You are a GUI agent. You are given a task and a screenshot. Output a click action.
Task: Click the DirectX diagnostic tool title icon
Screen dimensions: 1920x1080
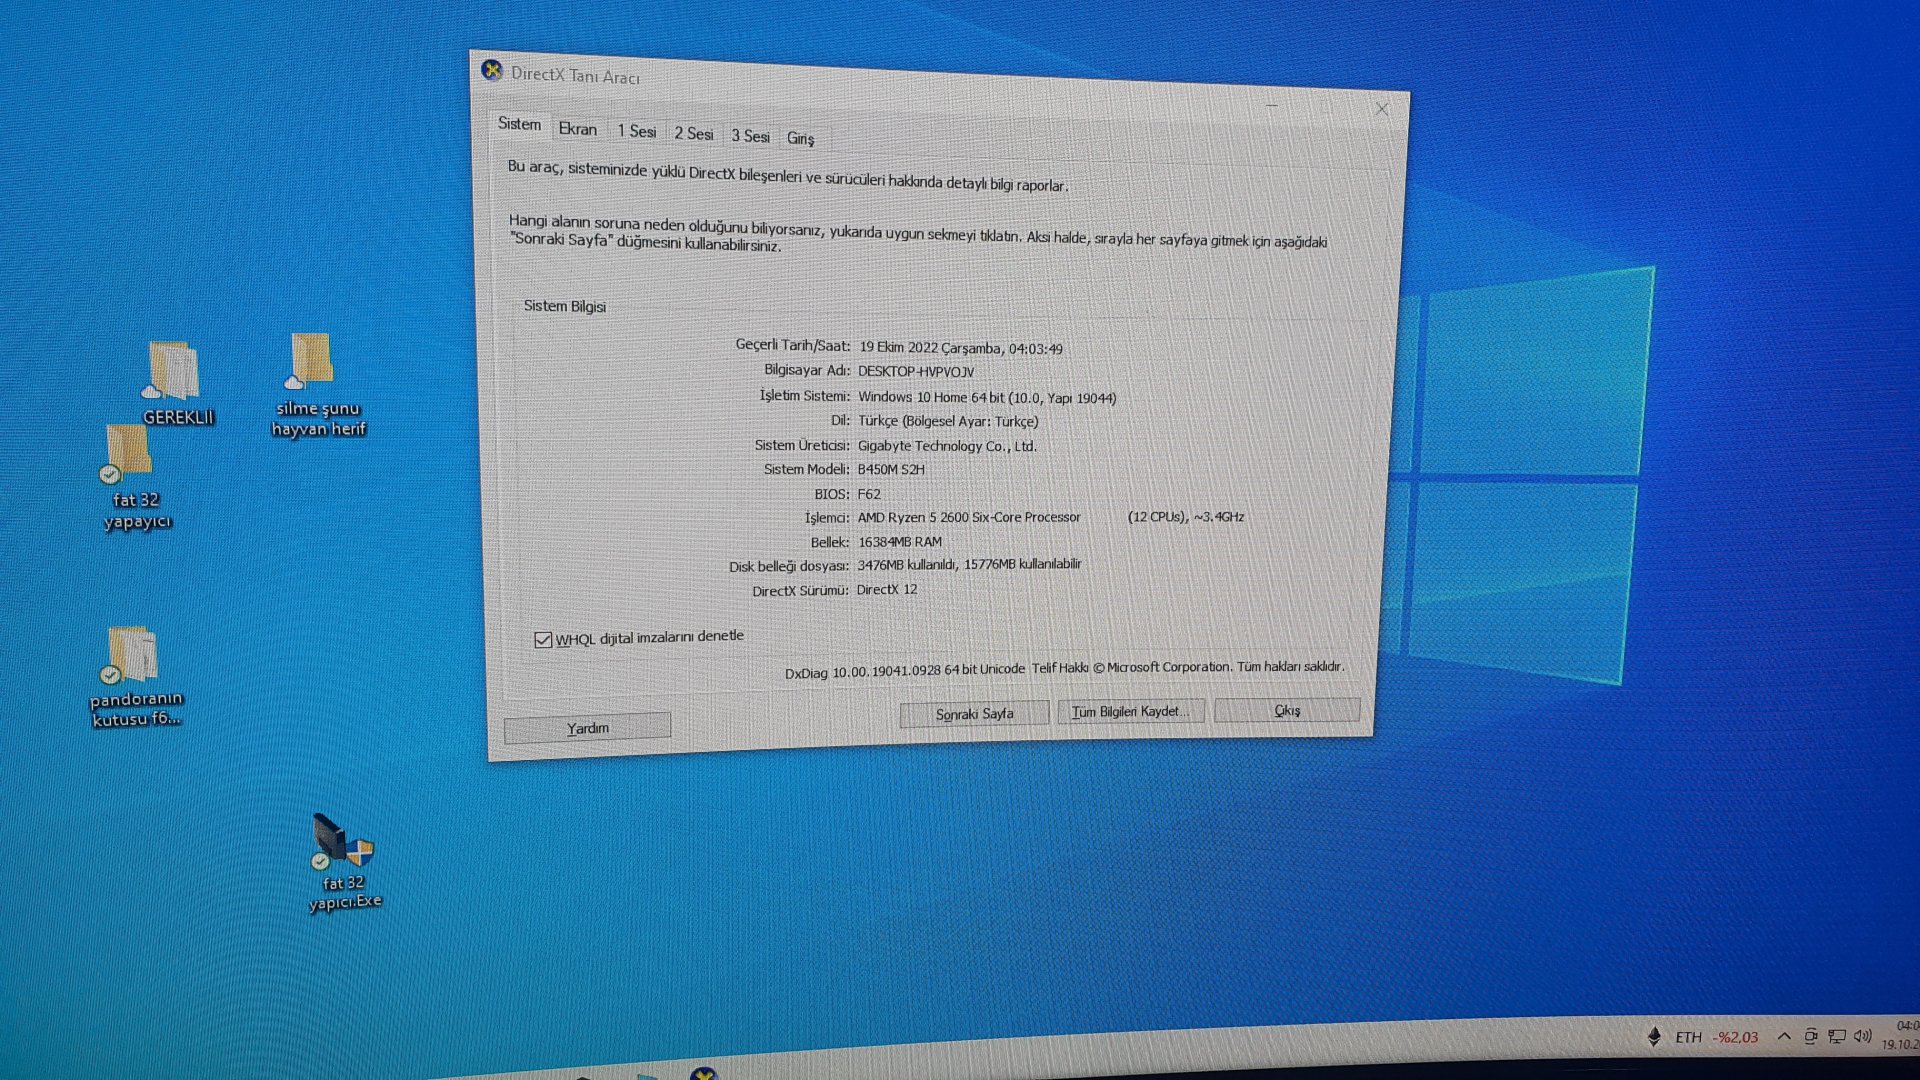click(x=491, y=70)
